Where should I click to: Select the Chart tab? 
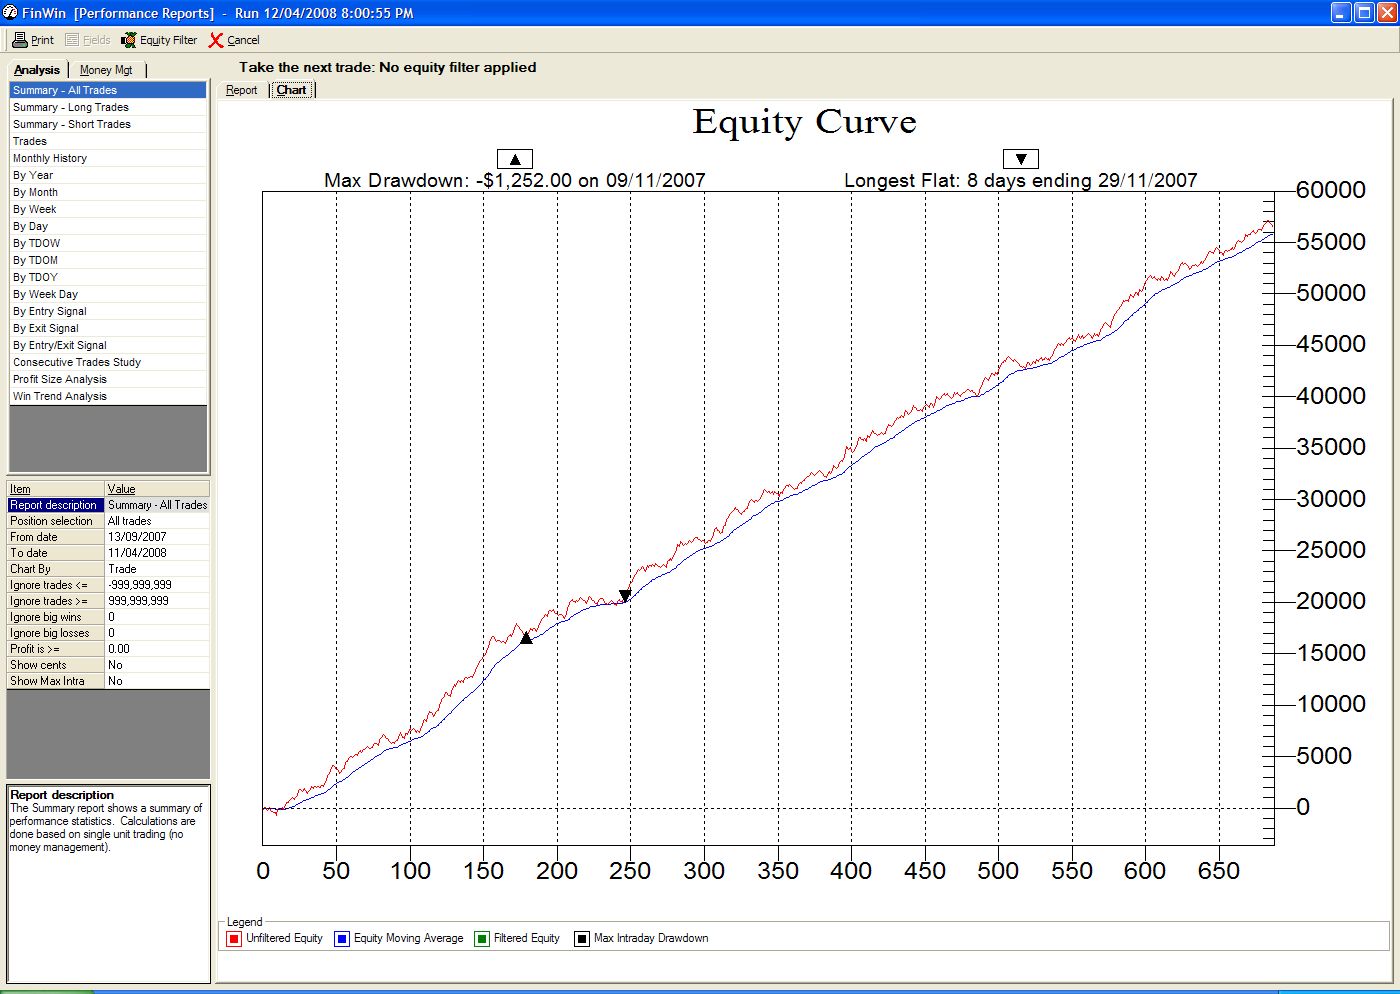click(291, 90)
